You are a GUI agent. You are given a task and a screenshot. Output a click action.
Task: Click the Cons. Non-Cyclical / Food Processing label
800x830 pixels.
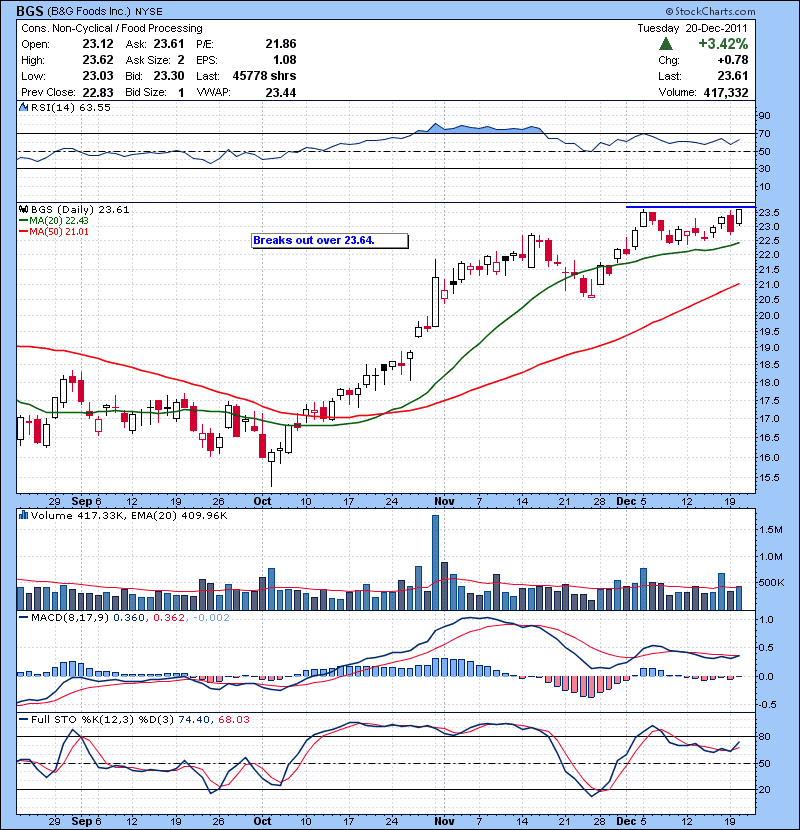(112, 28)
